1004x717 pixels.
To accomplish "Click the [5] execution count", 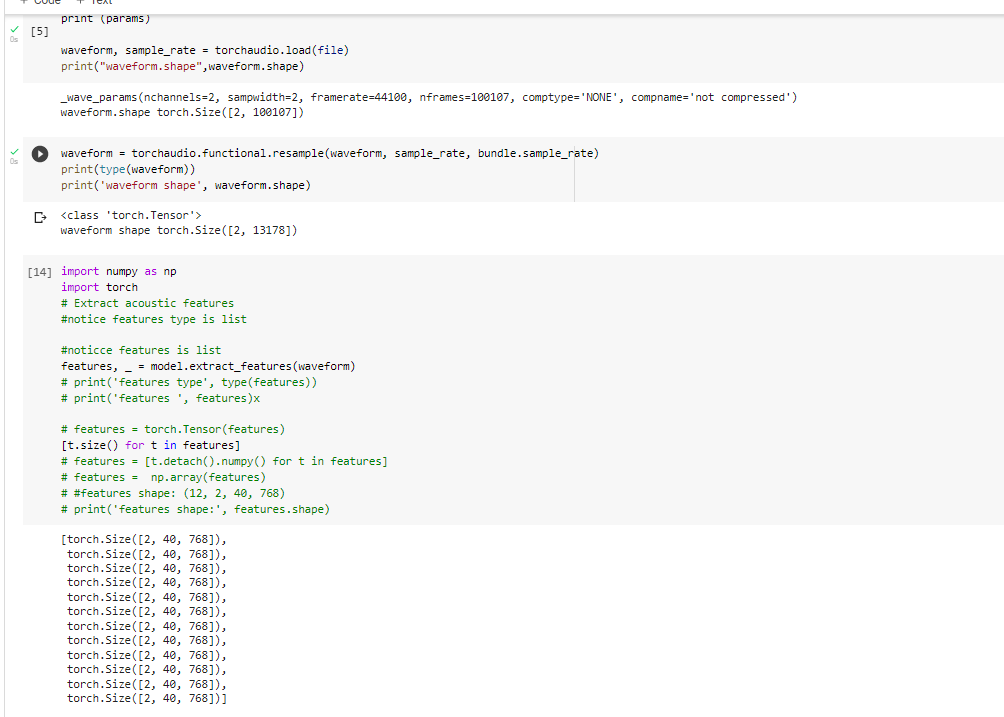I will coord(40,32).
